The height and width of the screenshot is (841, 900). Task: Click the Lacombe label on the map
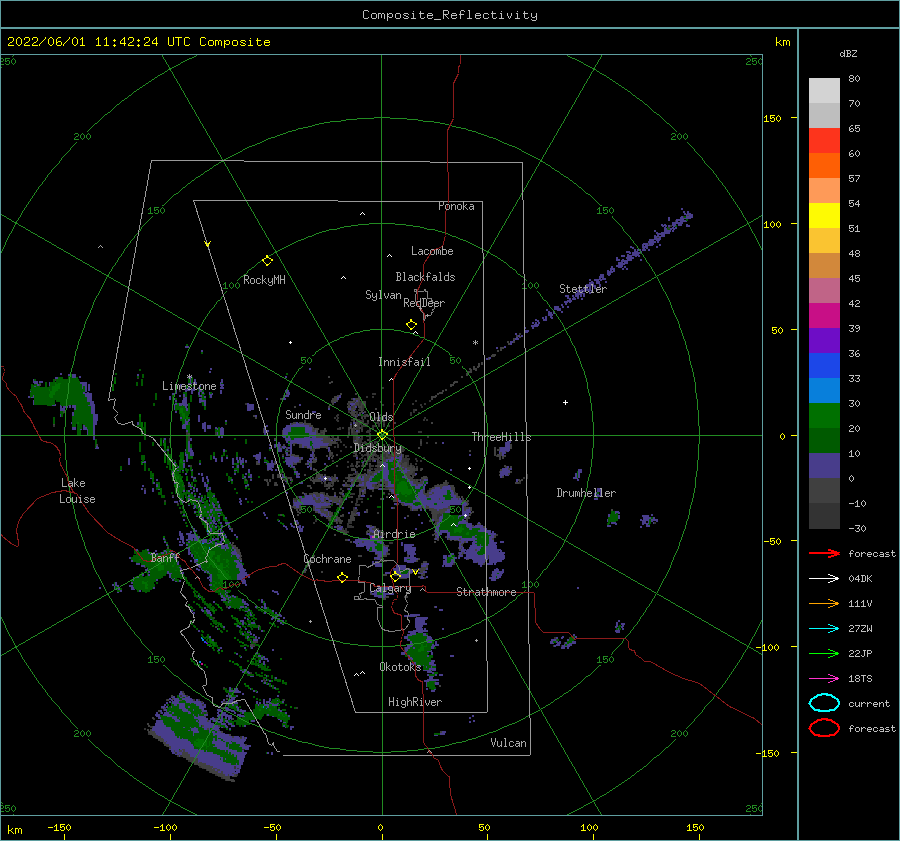click(432, 251)
